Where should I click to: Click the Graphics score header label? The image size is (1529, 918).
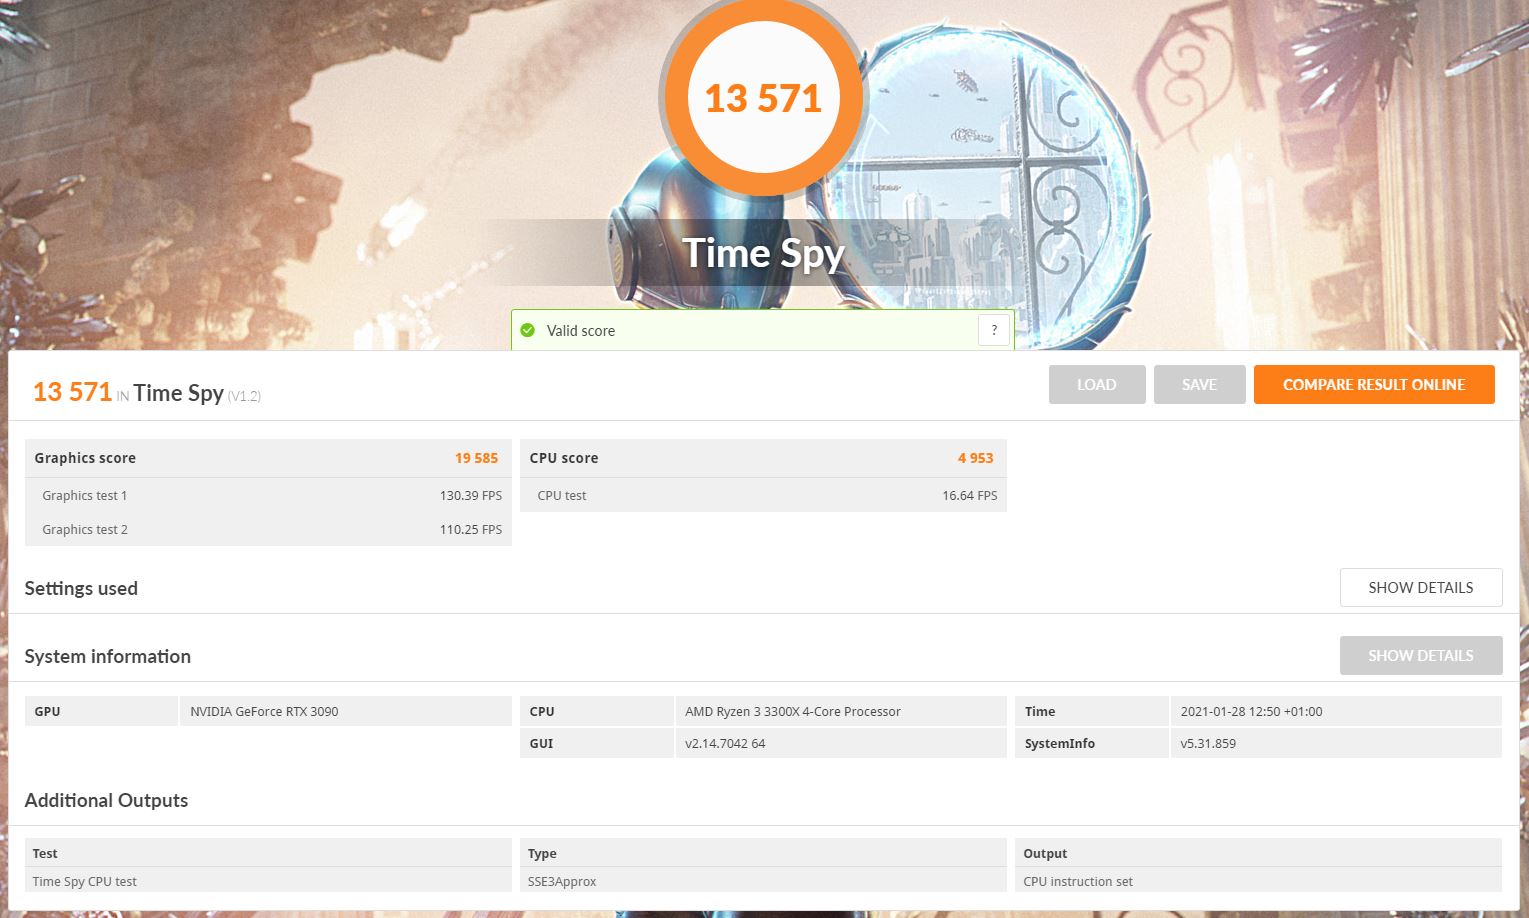tap(85, 458)
